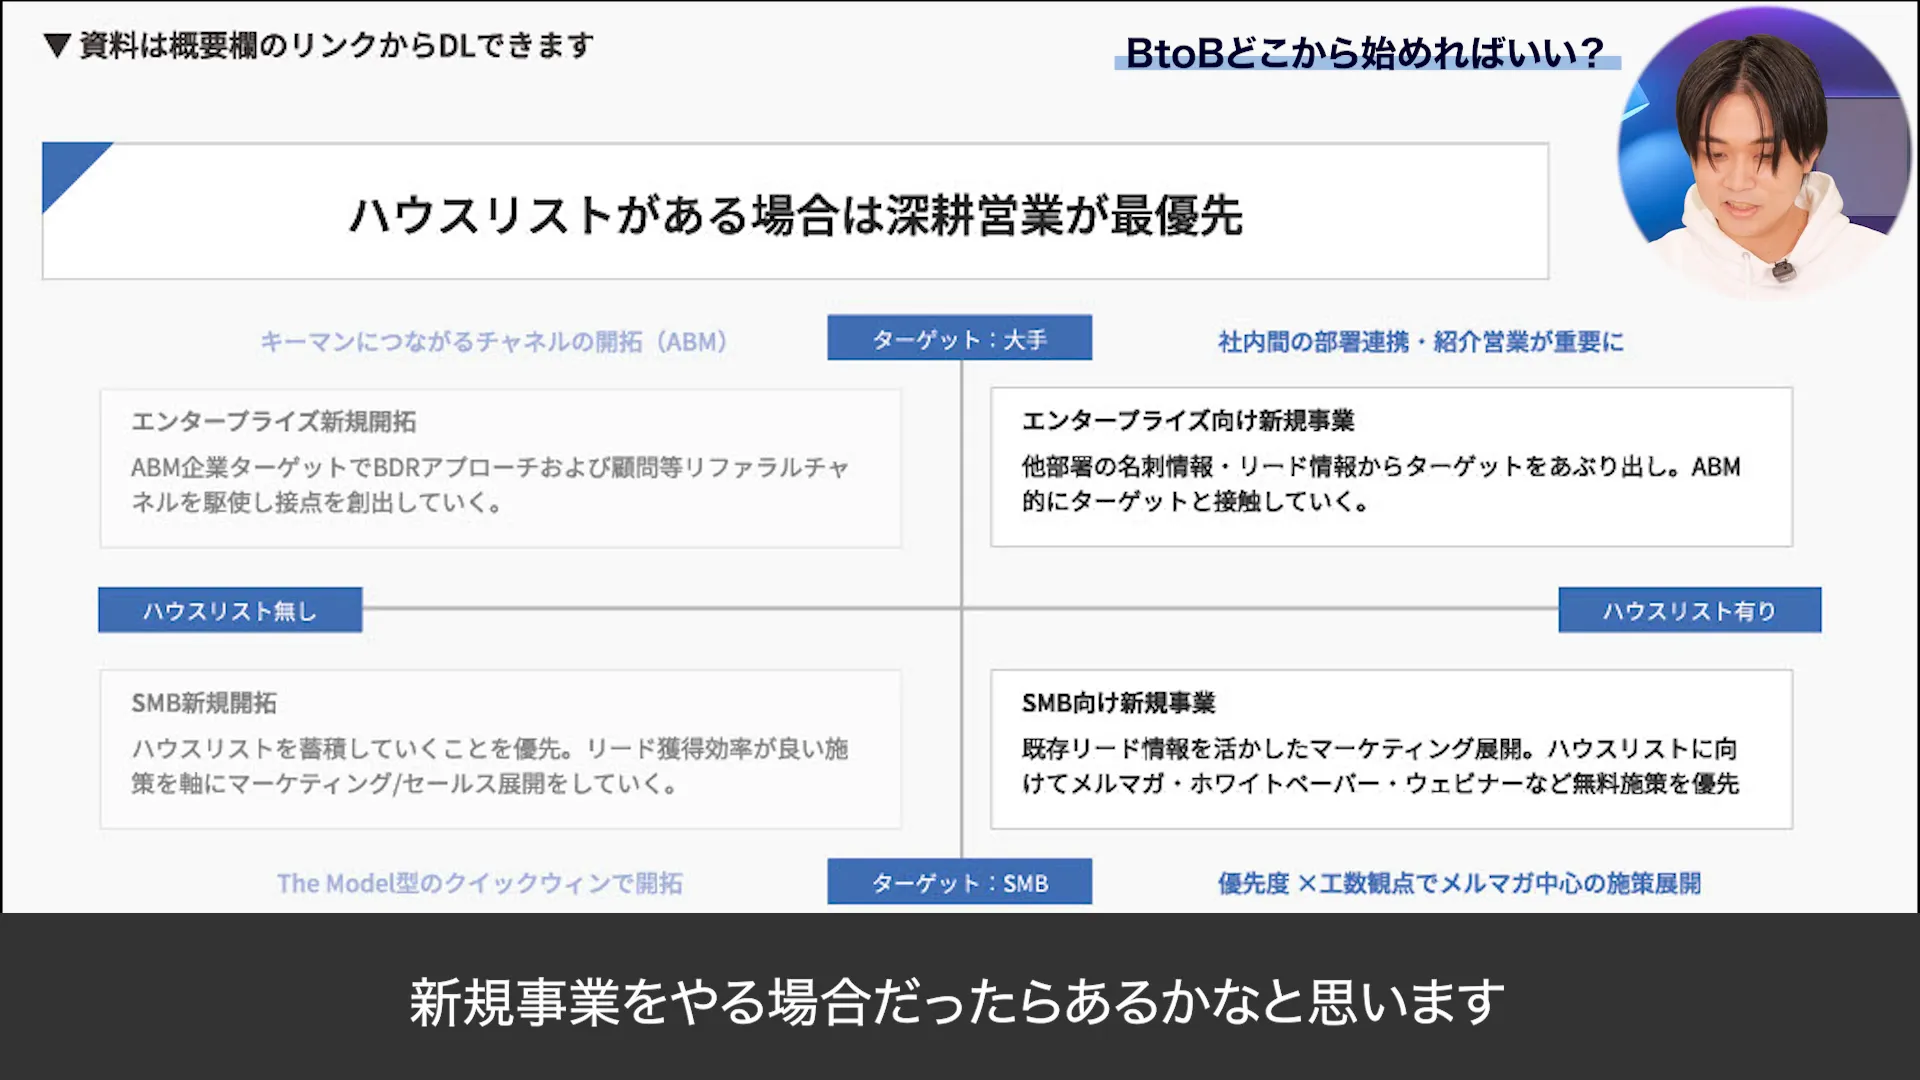This screenshot has height=1080, width=1920.
Task: Click the heading 'エンタープライズ向け新規事業'
Action: pos(1187,420)
